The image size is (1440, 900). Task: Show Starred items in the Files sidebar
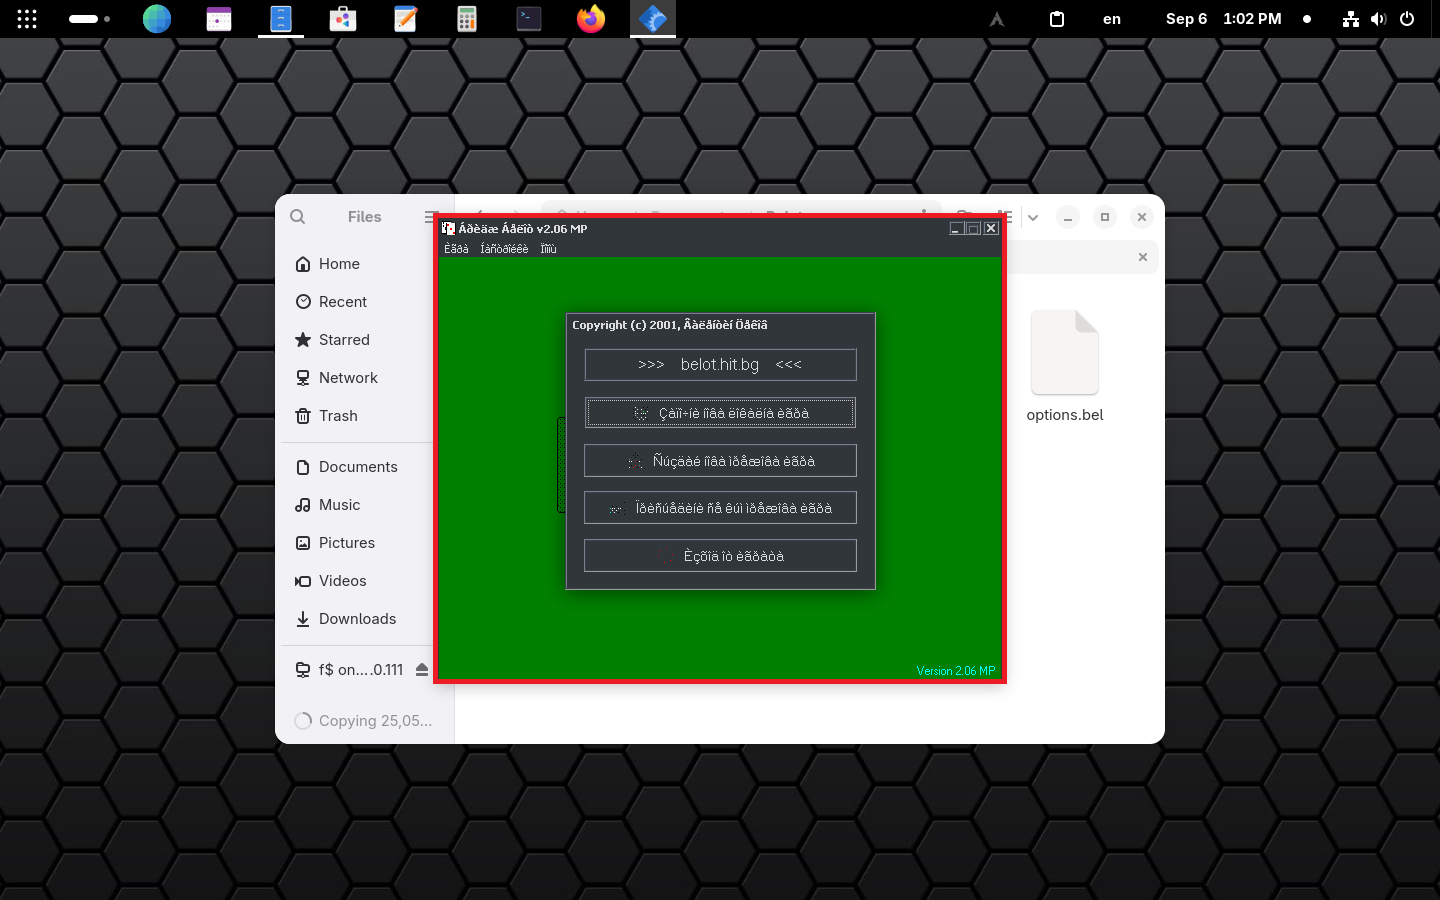(364, 340)
